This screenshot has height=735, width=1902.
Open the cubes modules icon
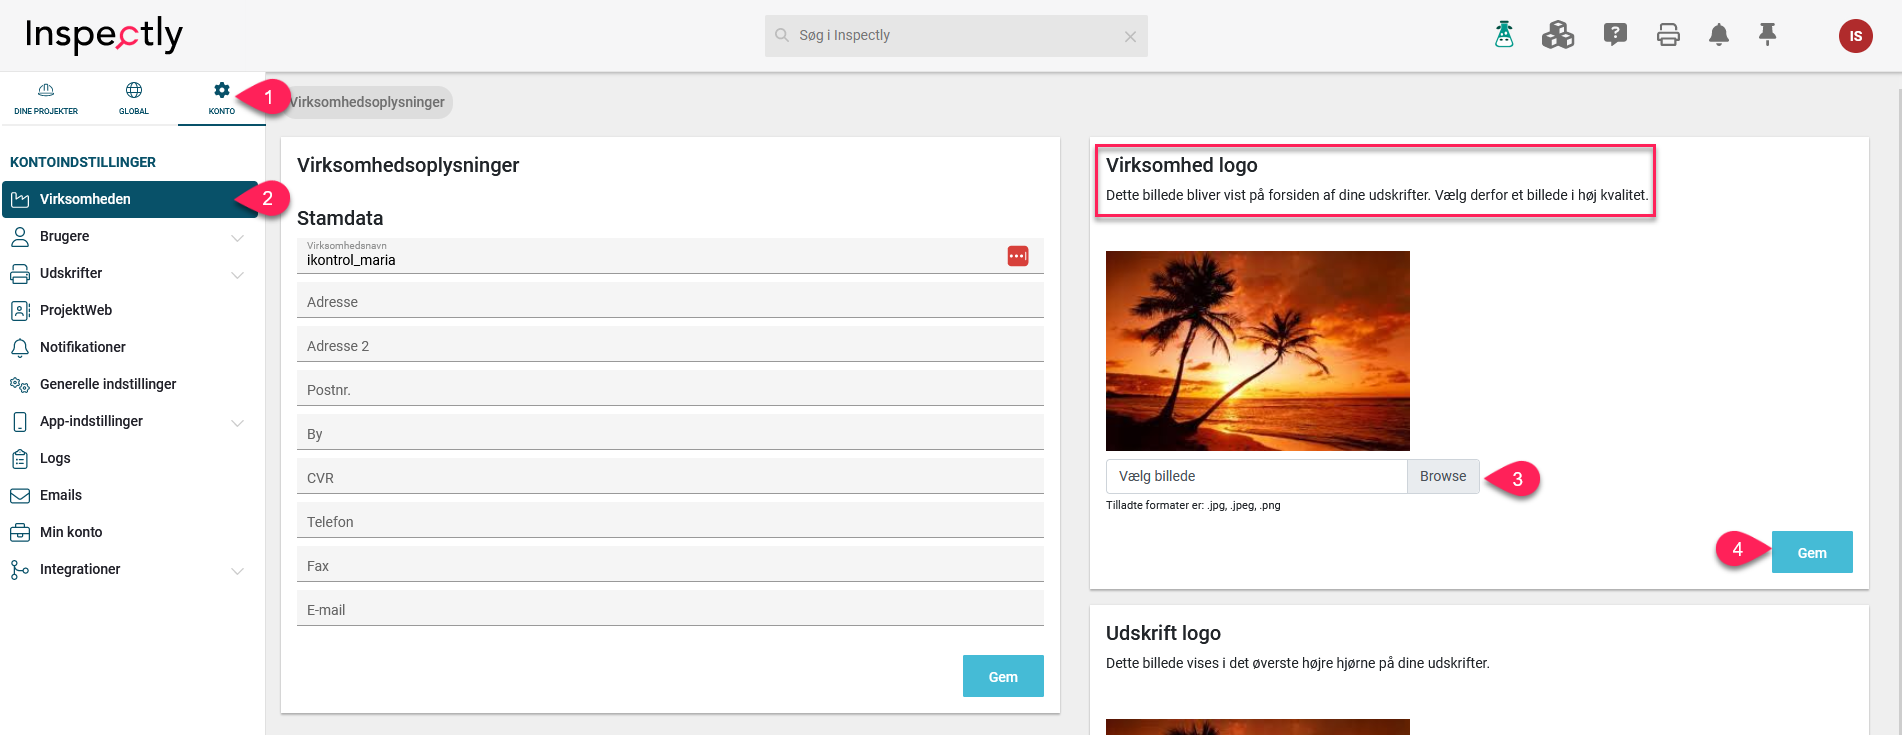(1558, 35)
